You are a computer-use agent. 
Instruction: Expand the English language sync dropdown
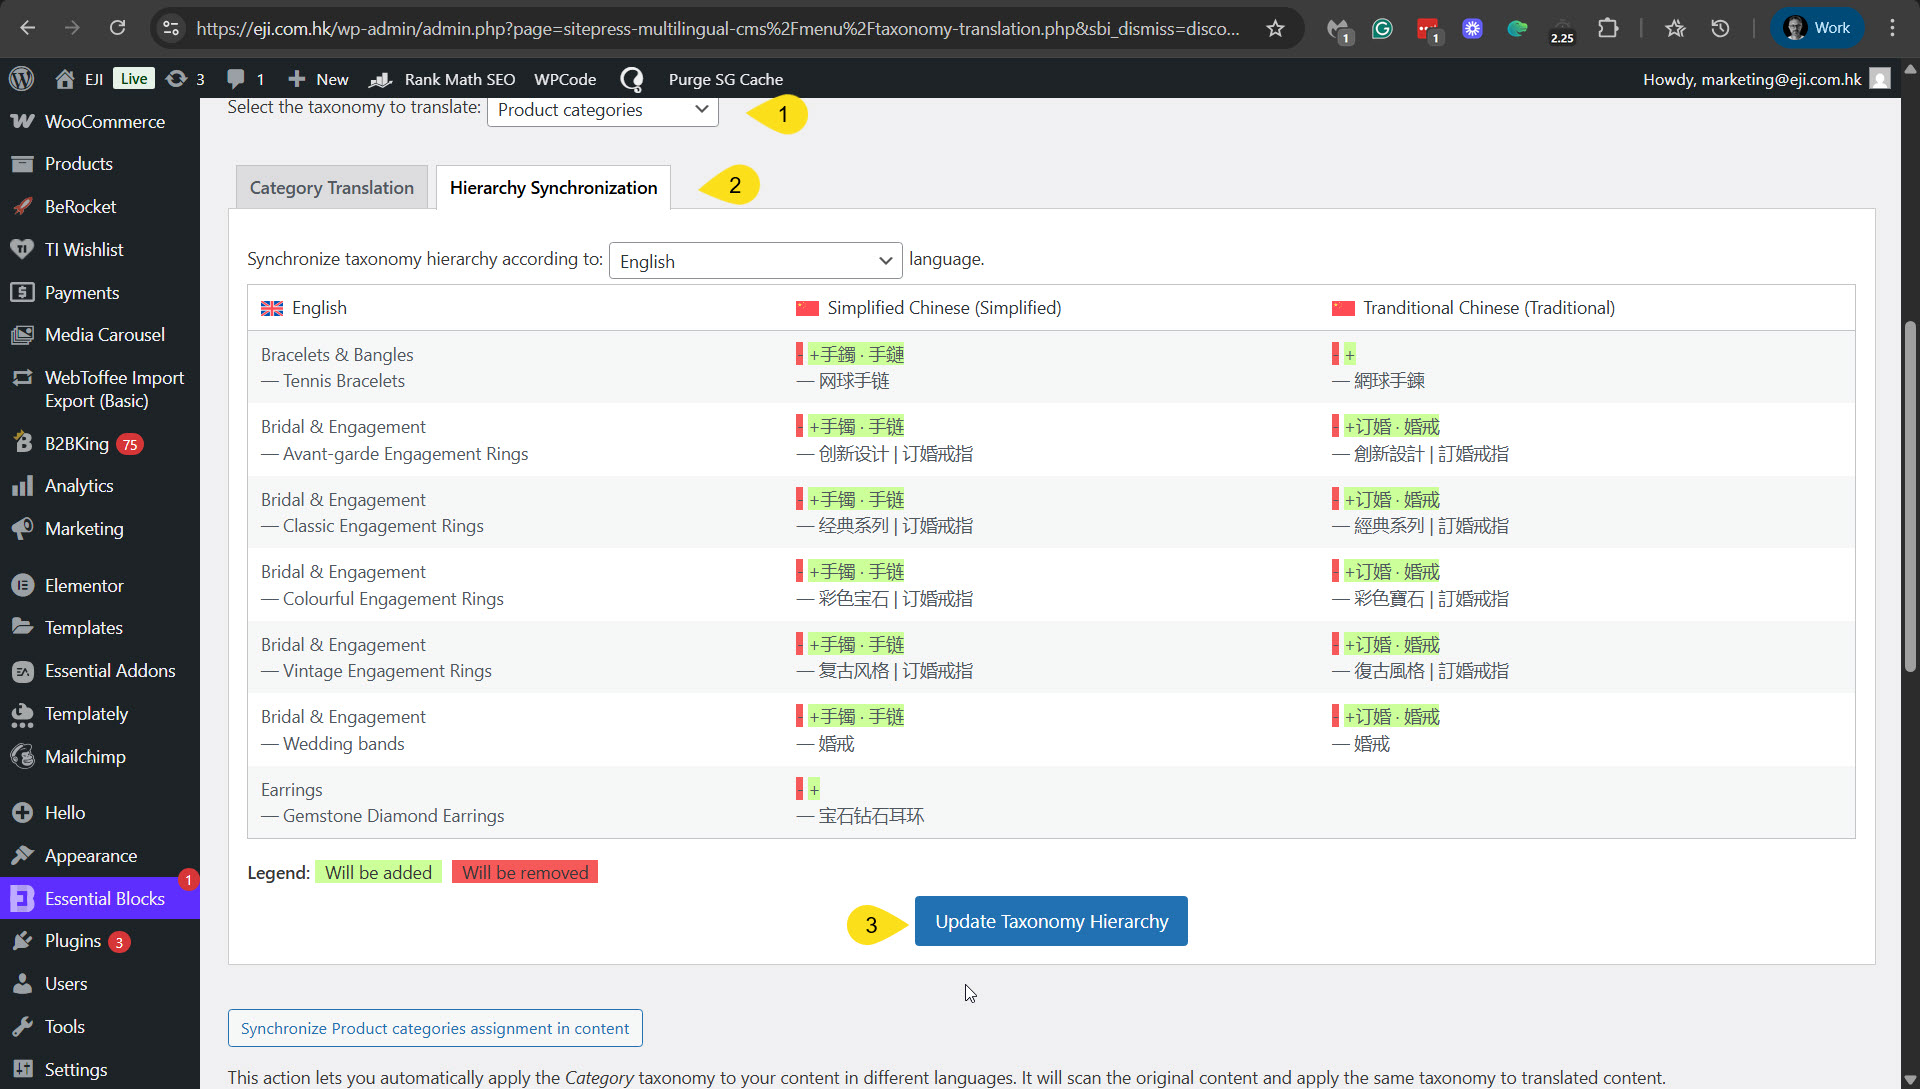pyautogui.click(x=755, y=261)
